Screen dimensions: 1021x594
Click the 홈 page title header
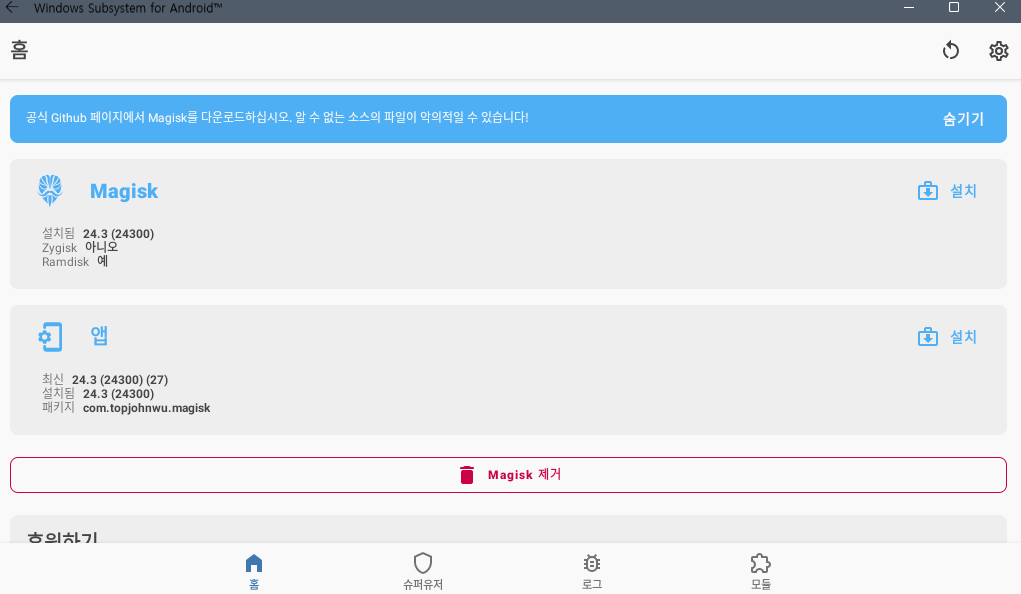coord(20,50)
